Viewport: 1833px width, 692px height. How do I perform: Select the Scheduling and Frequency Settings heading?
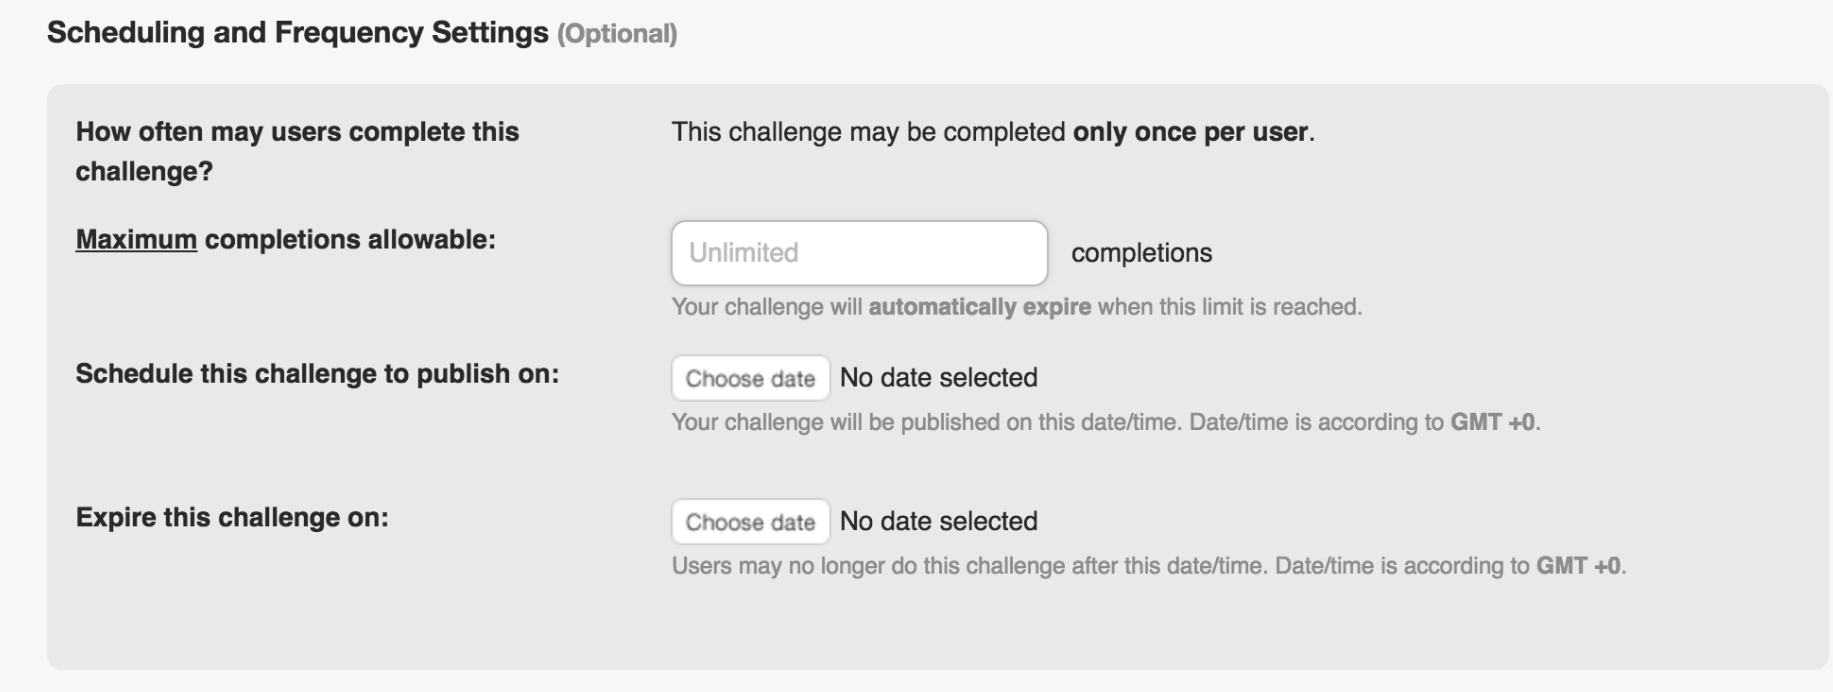[x=298, y=33]
